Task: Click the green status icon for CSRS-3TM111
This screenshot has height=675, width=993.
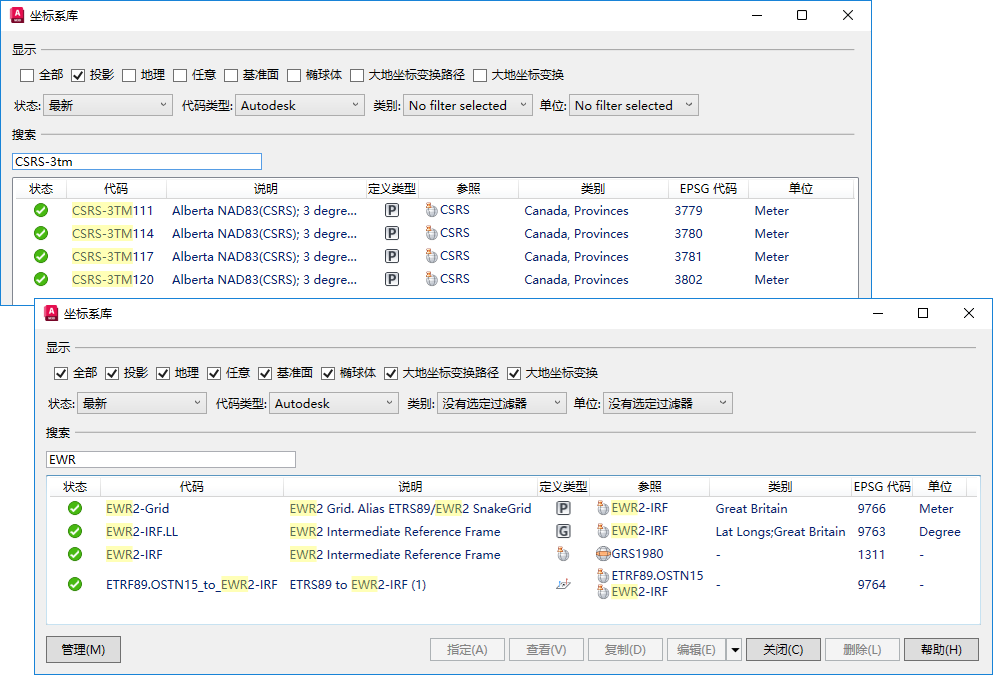Action: 41,210
